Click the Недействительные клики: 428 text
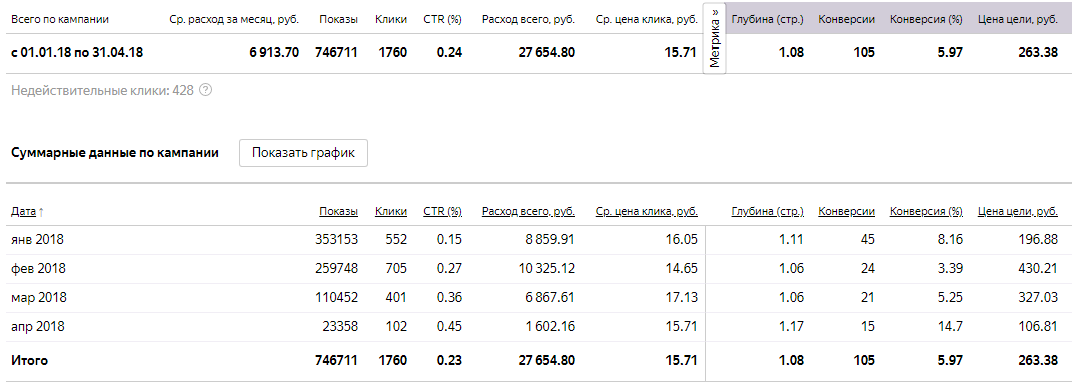The width and height of the screenshot is (1072, 382). coord(103,90)
